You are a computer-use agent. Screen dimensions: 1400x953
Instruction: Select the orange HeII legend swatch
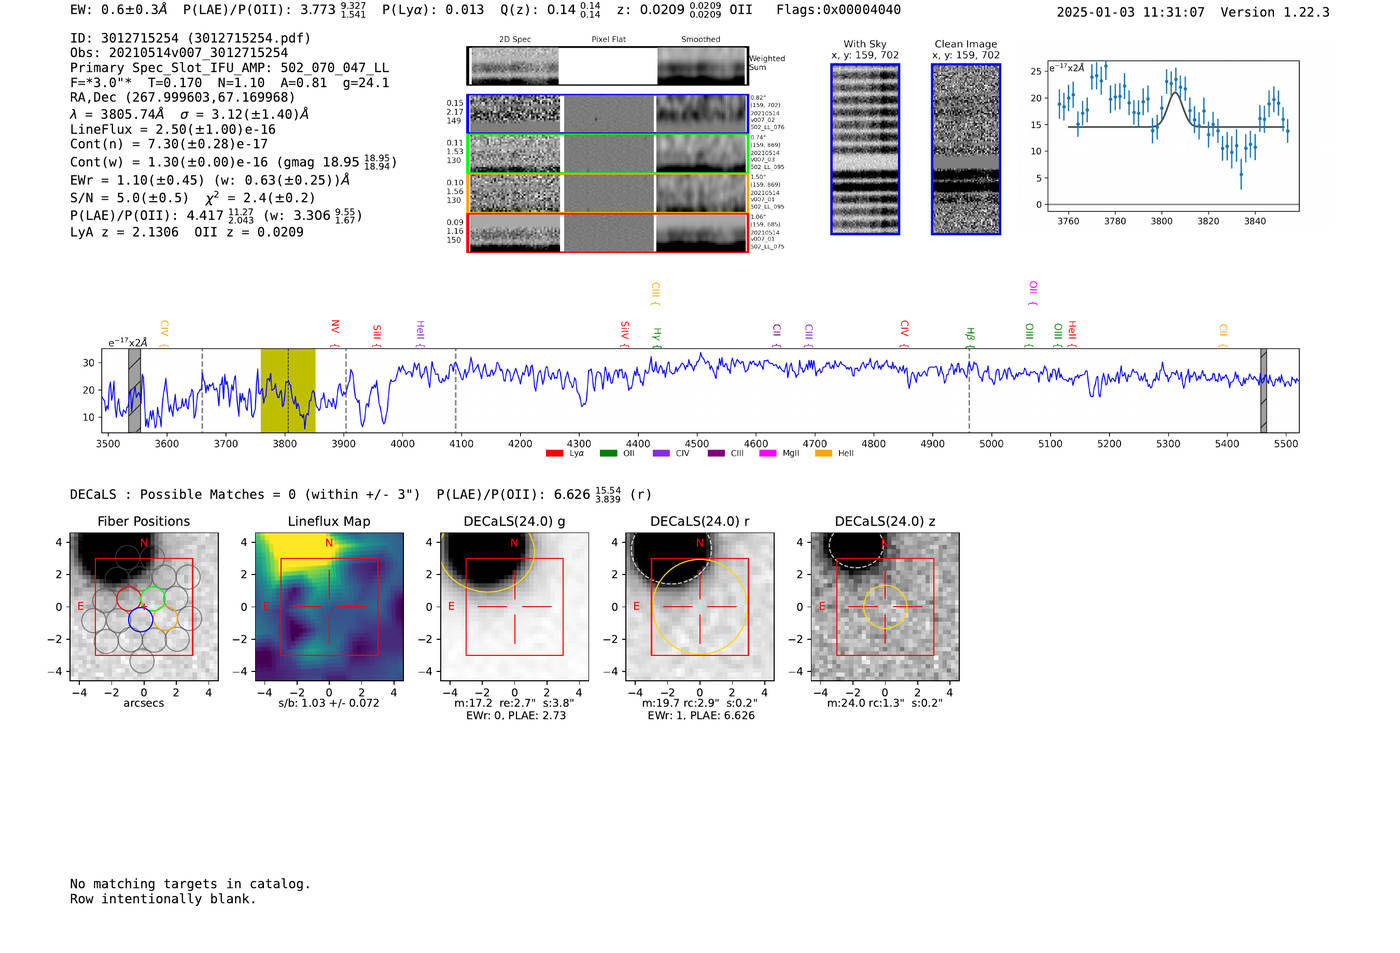click(x=823, y=453)
